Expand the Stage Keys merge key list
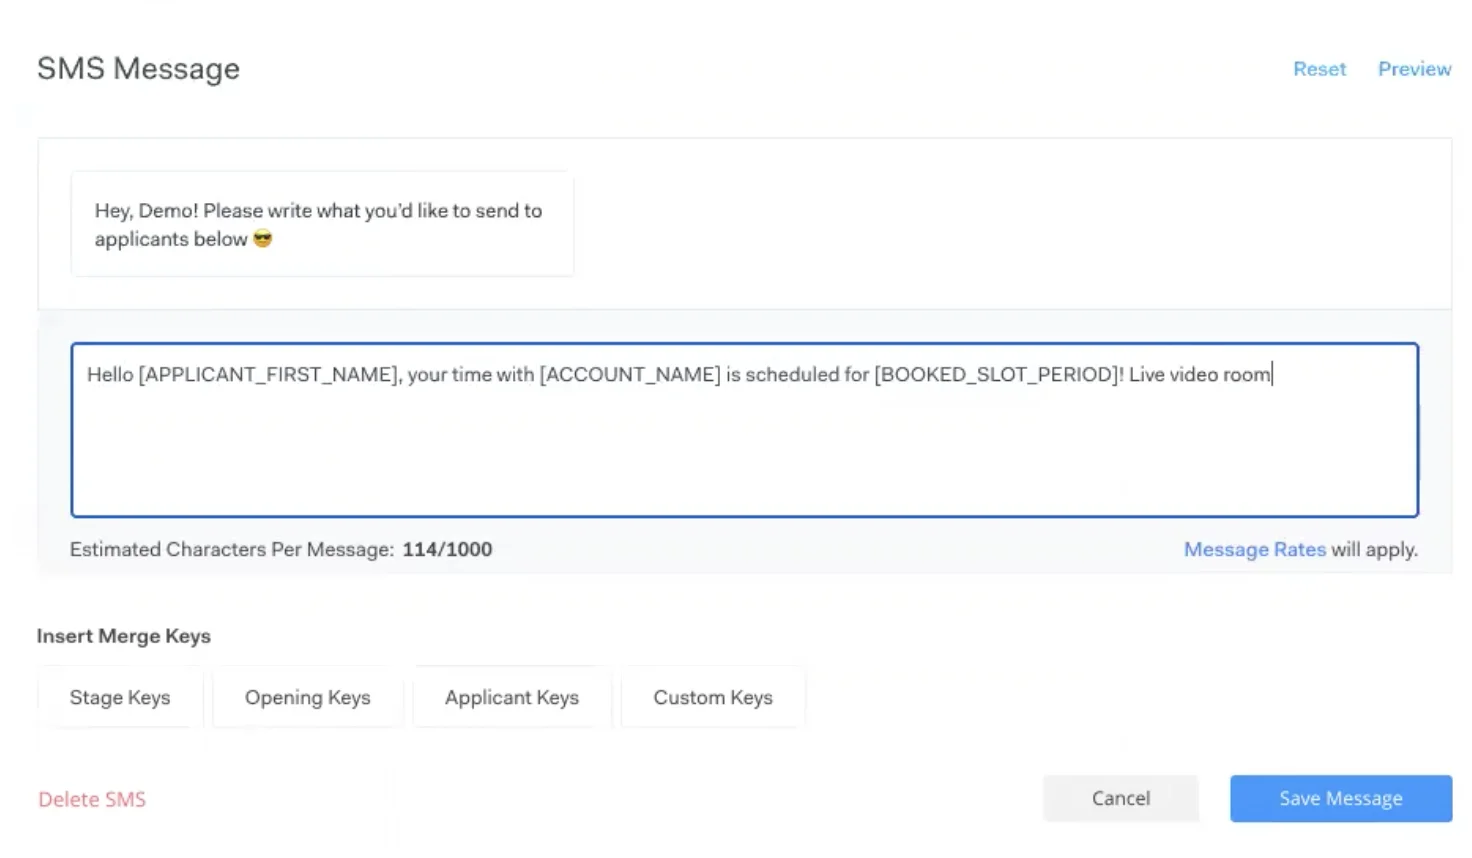The width and height of the screenshot is (1472, 858). pyautogui.click(x=120, y=698)
